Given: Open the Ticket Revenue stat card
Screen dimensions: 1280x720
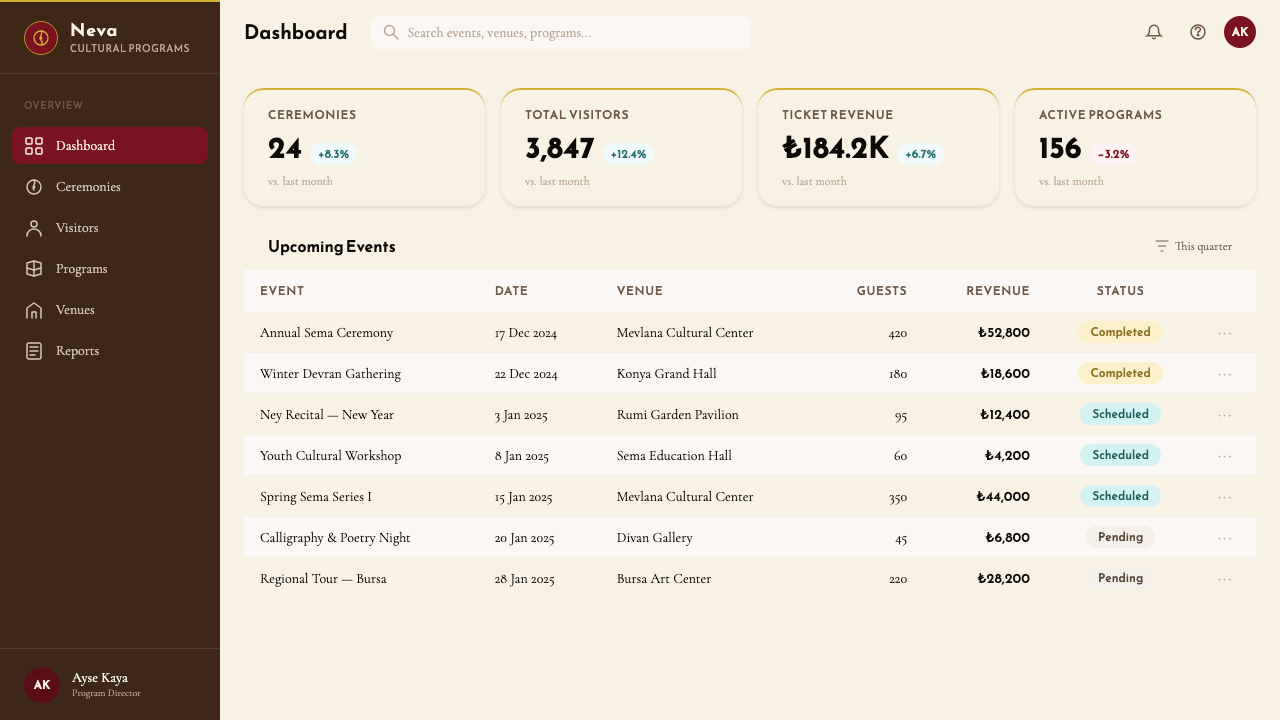Looking at the screenshot, I should tap(878, 147).
